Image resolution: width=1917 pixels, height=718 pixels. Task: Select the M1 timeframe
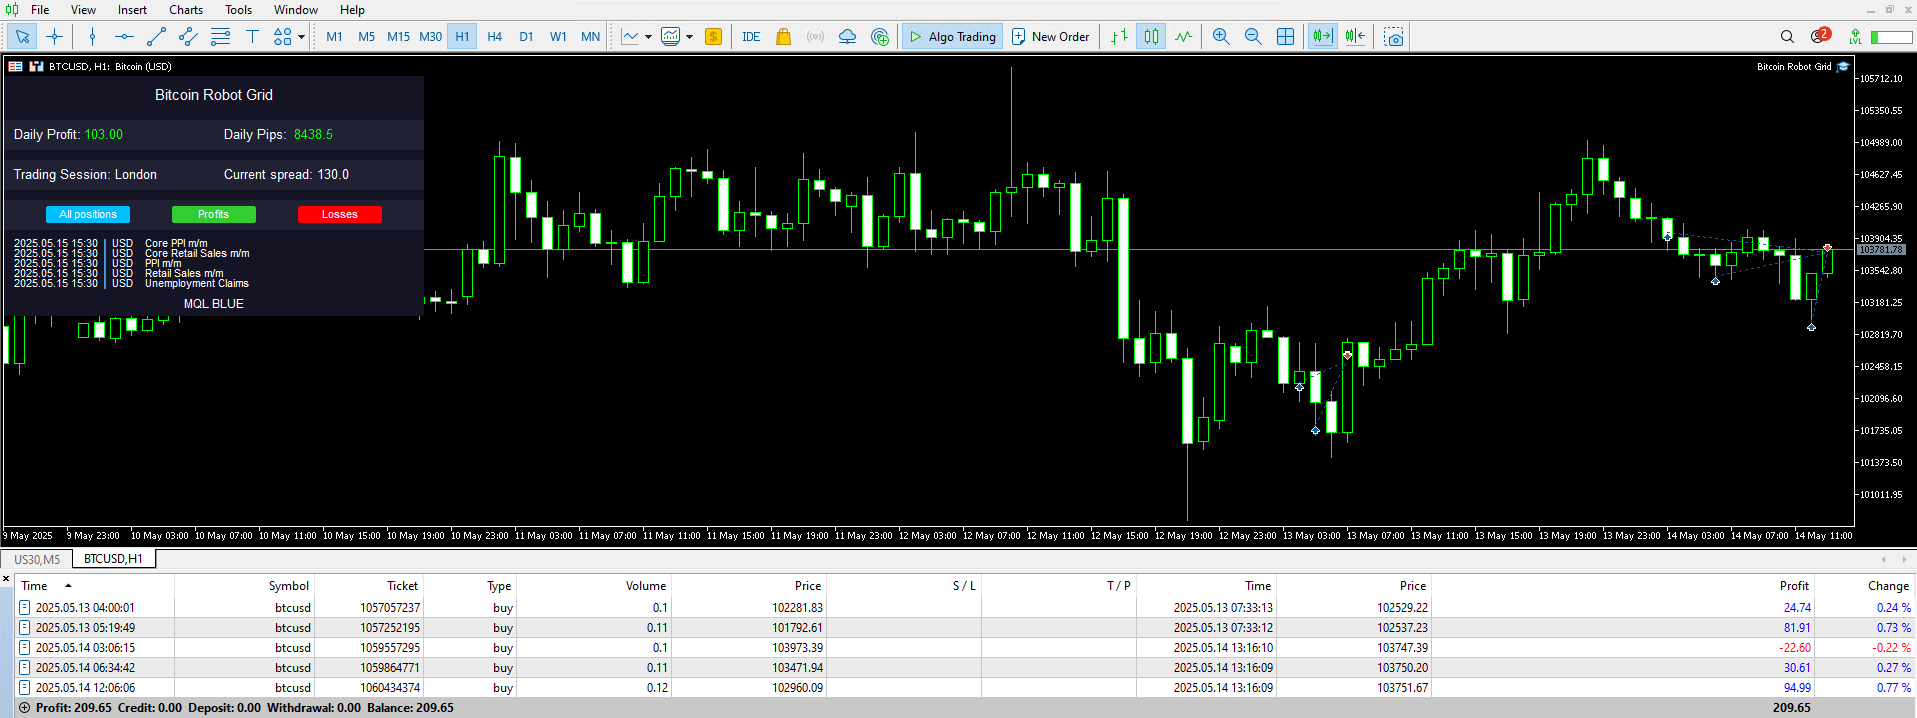pos(334,37)
